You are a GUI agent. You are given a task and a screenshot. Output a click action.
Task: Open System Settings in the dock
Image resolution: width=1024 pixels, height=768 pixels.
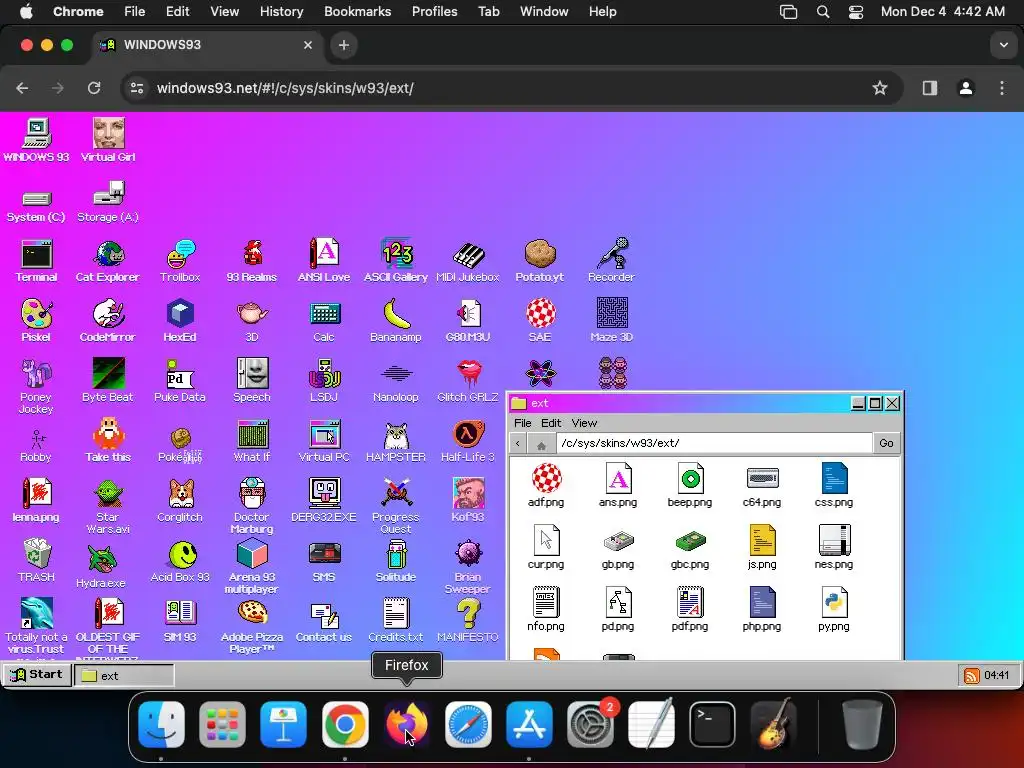(590, 724)
